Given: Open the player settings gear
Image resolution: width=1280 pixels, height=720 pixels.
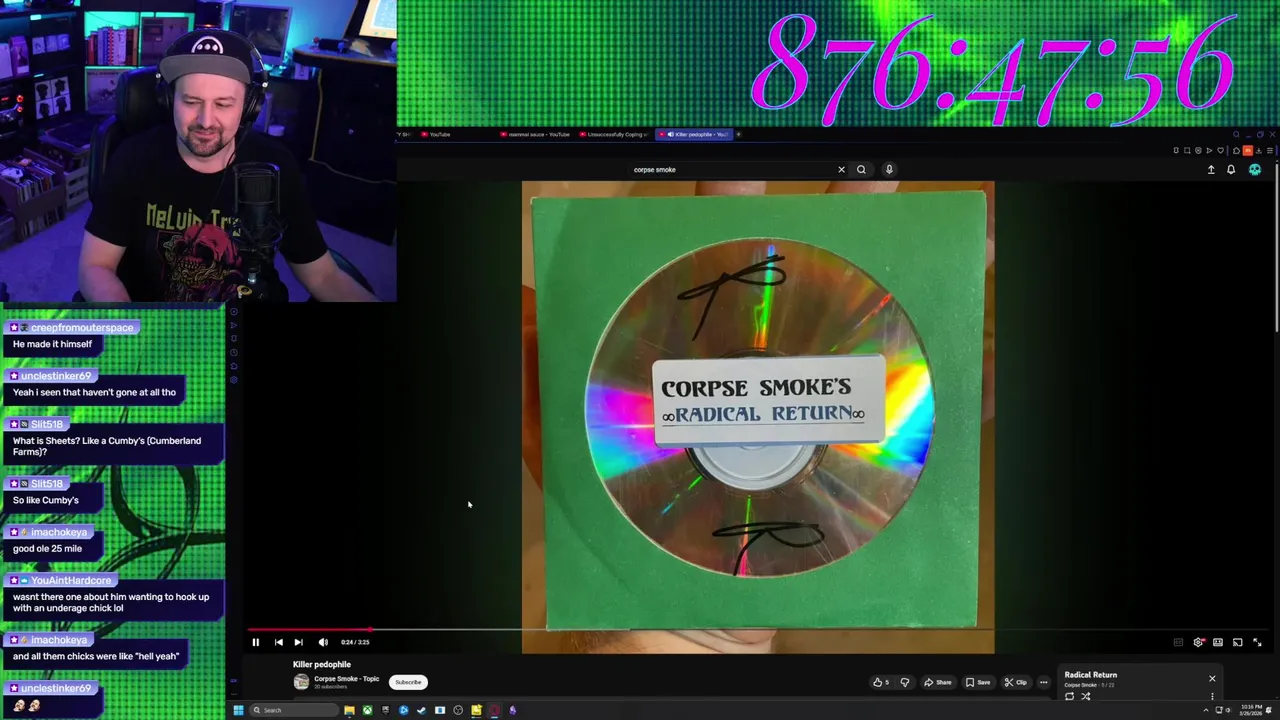Looking at the screenshot, I should point(1198,642).
